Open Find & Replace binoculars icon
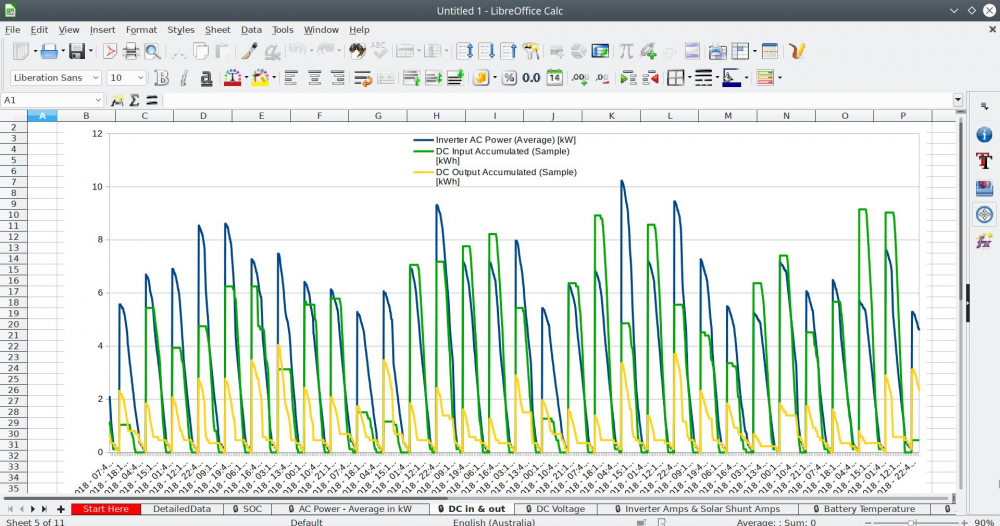 click(357, 51)
